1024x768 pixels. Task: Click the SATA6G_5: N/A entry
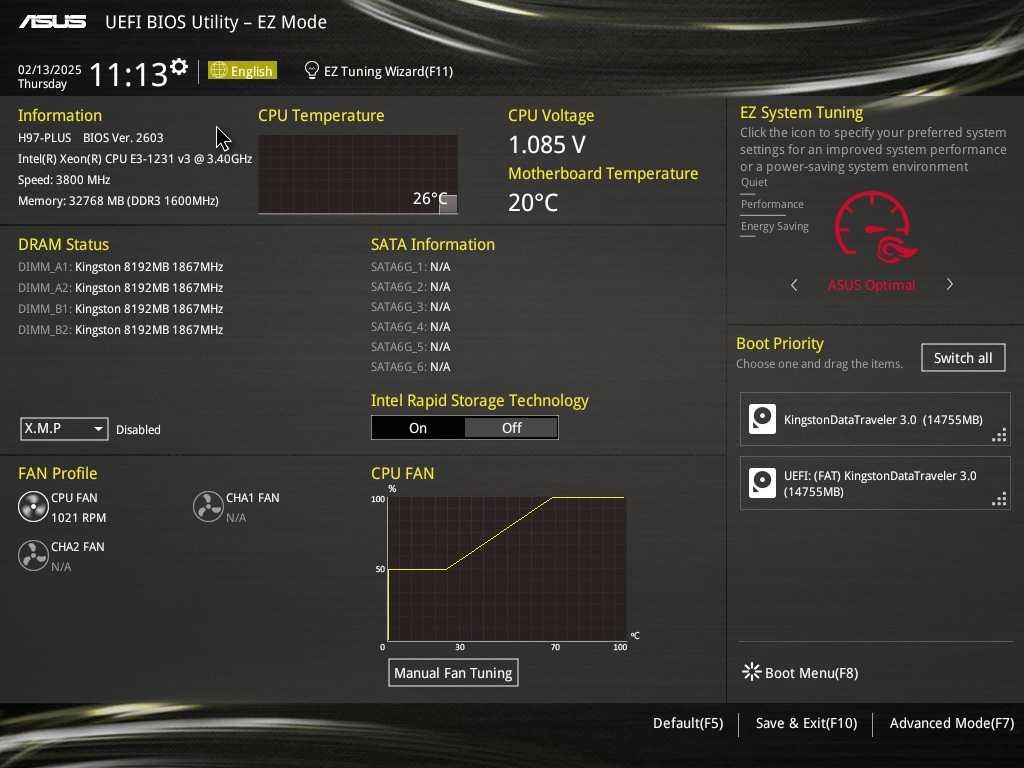click(x=411, y=347)
